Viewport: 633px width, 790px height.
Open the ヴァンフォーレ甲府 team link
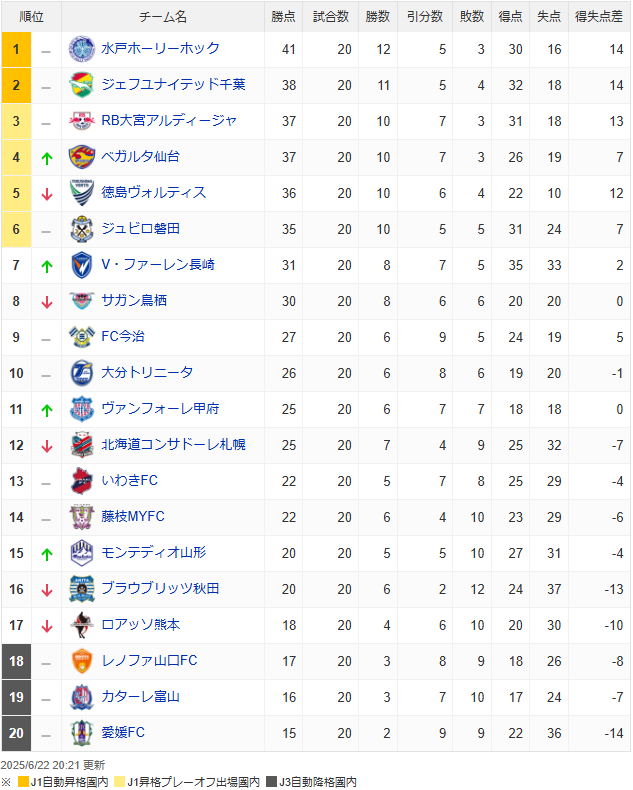click(x=160, y=409)
